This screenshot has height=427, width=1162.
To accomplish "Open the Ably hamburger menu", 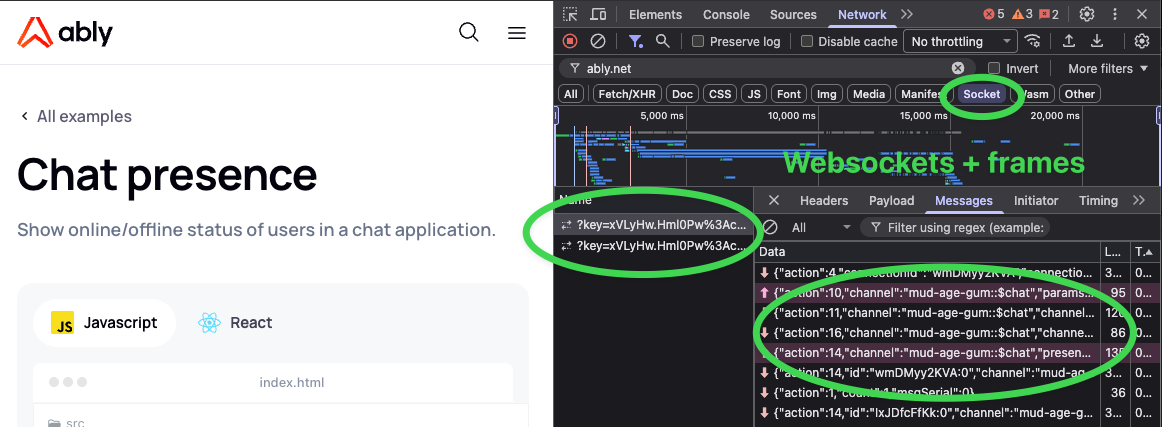I will point(517,33).
